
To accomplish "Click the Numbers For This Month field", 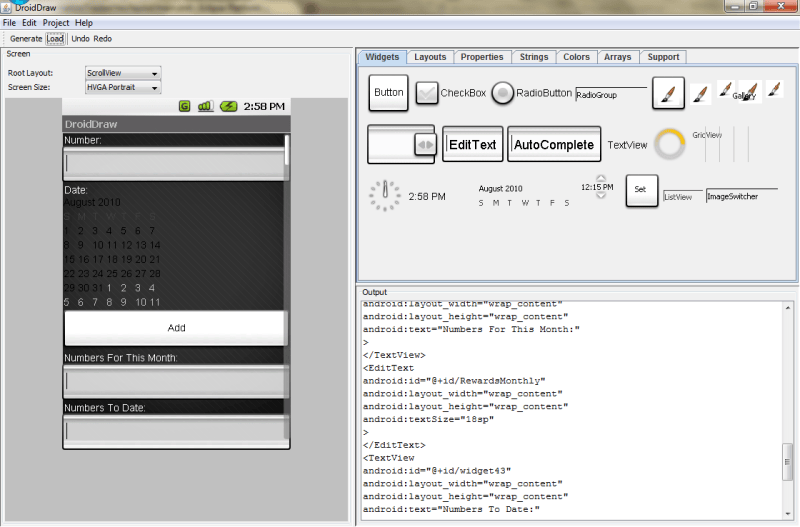I will tap(176, 381).
